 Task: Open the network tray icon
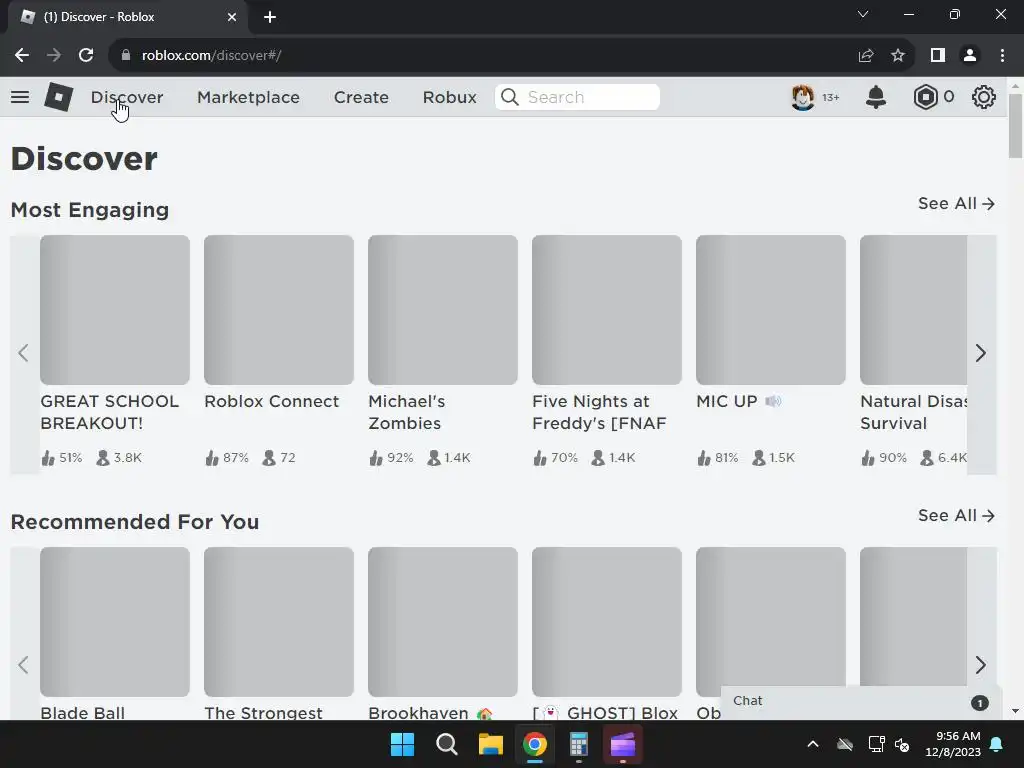(876, 744)
